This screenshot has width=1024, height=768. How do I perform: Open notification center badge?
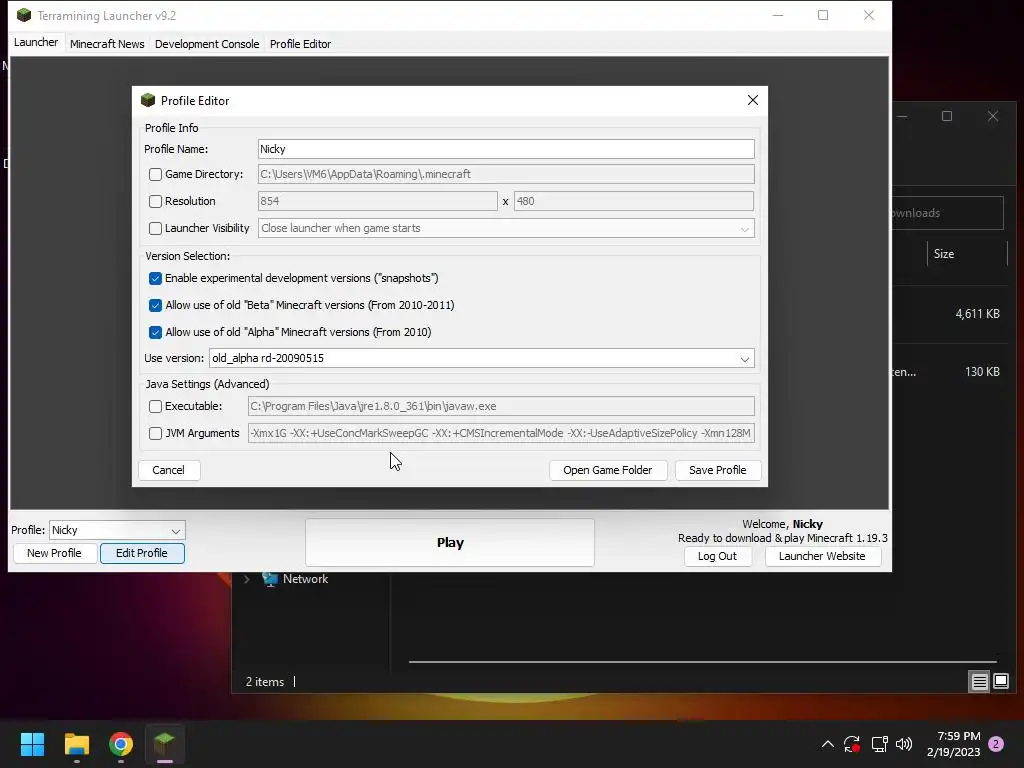click(x=996, y=744)
